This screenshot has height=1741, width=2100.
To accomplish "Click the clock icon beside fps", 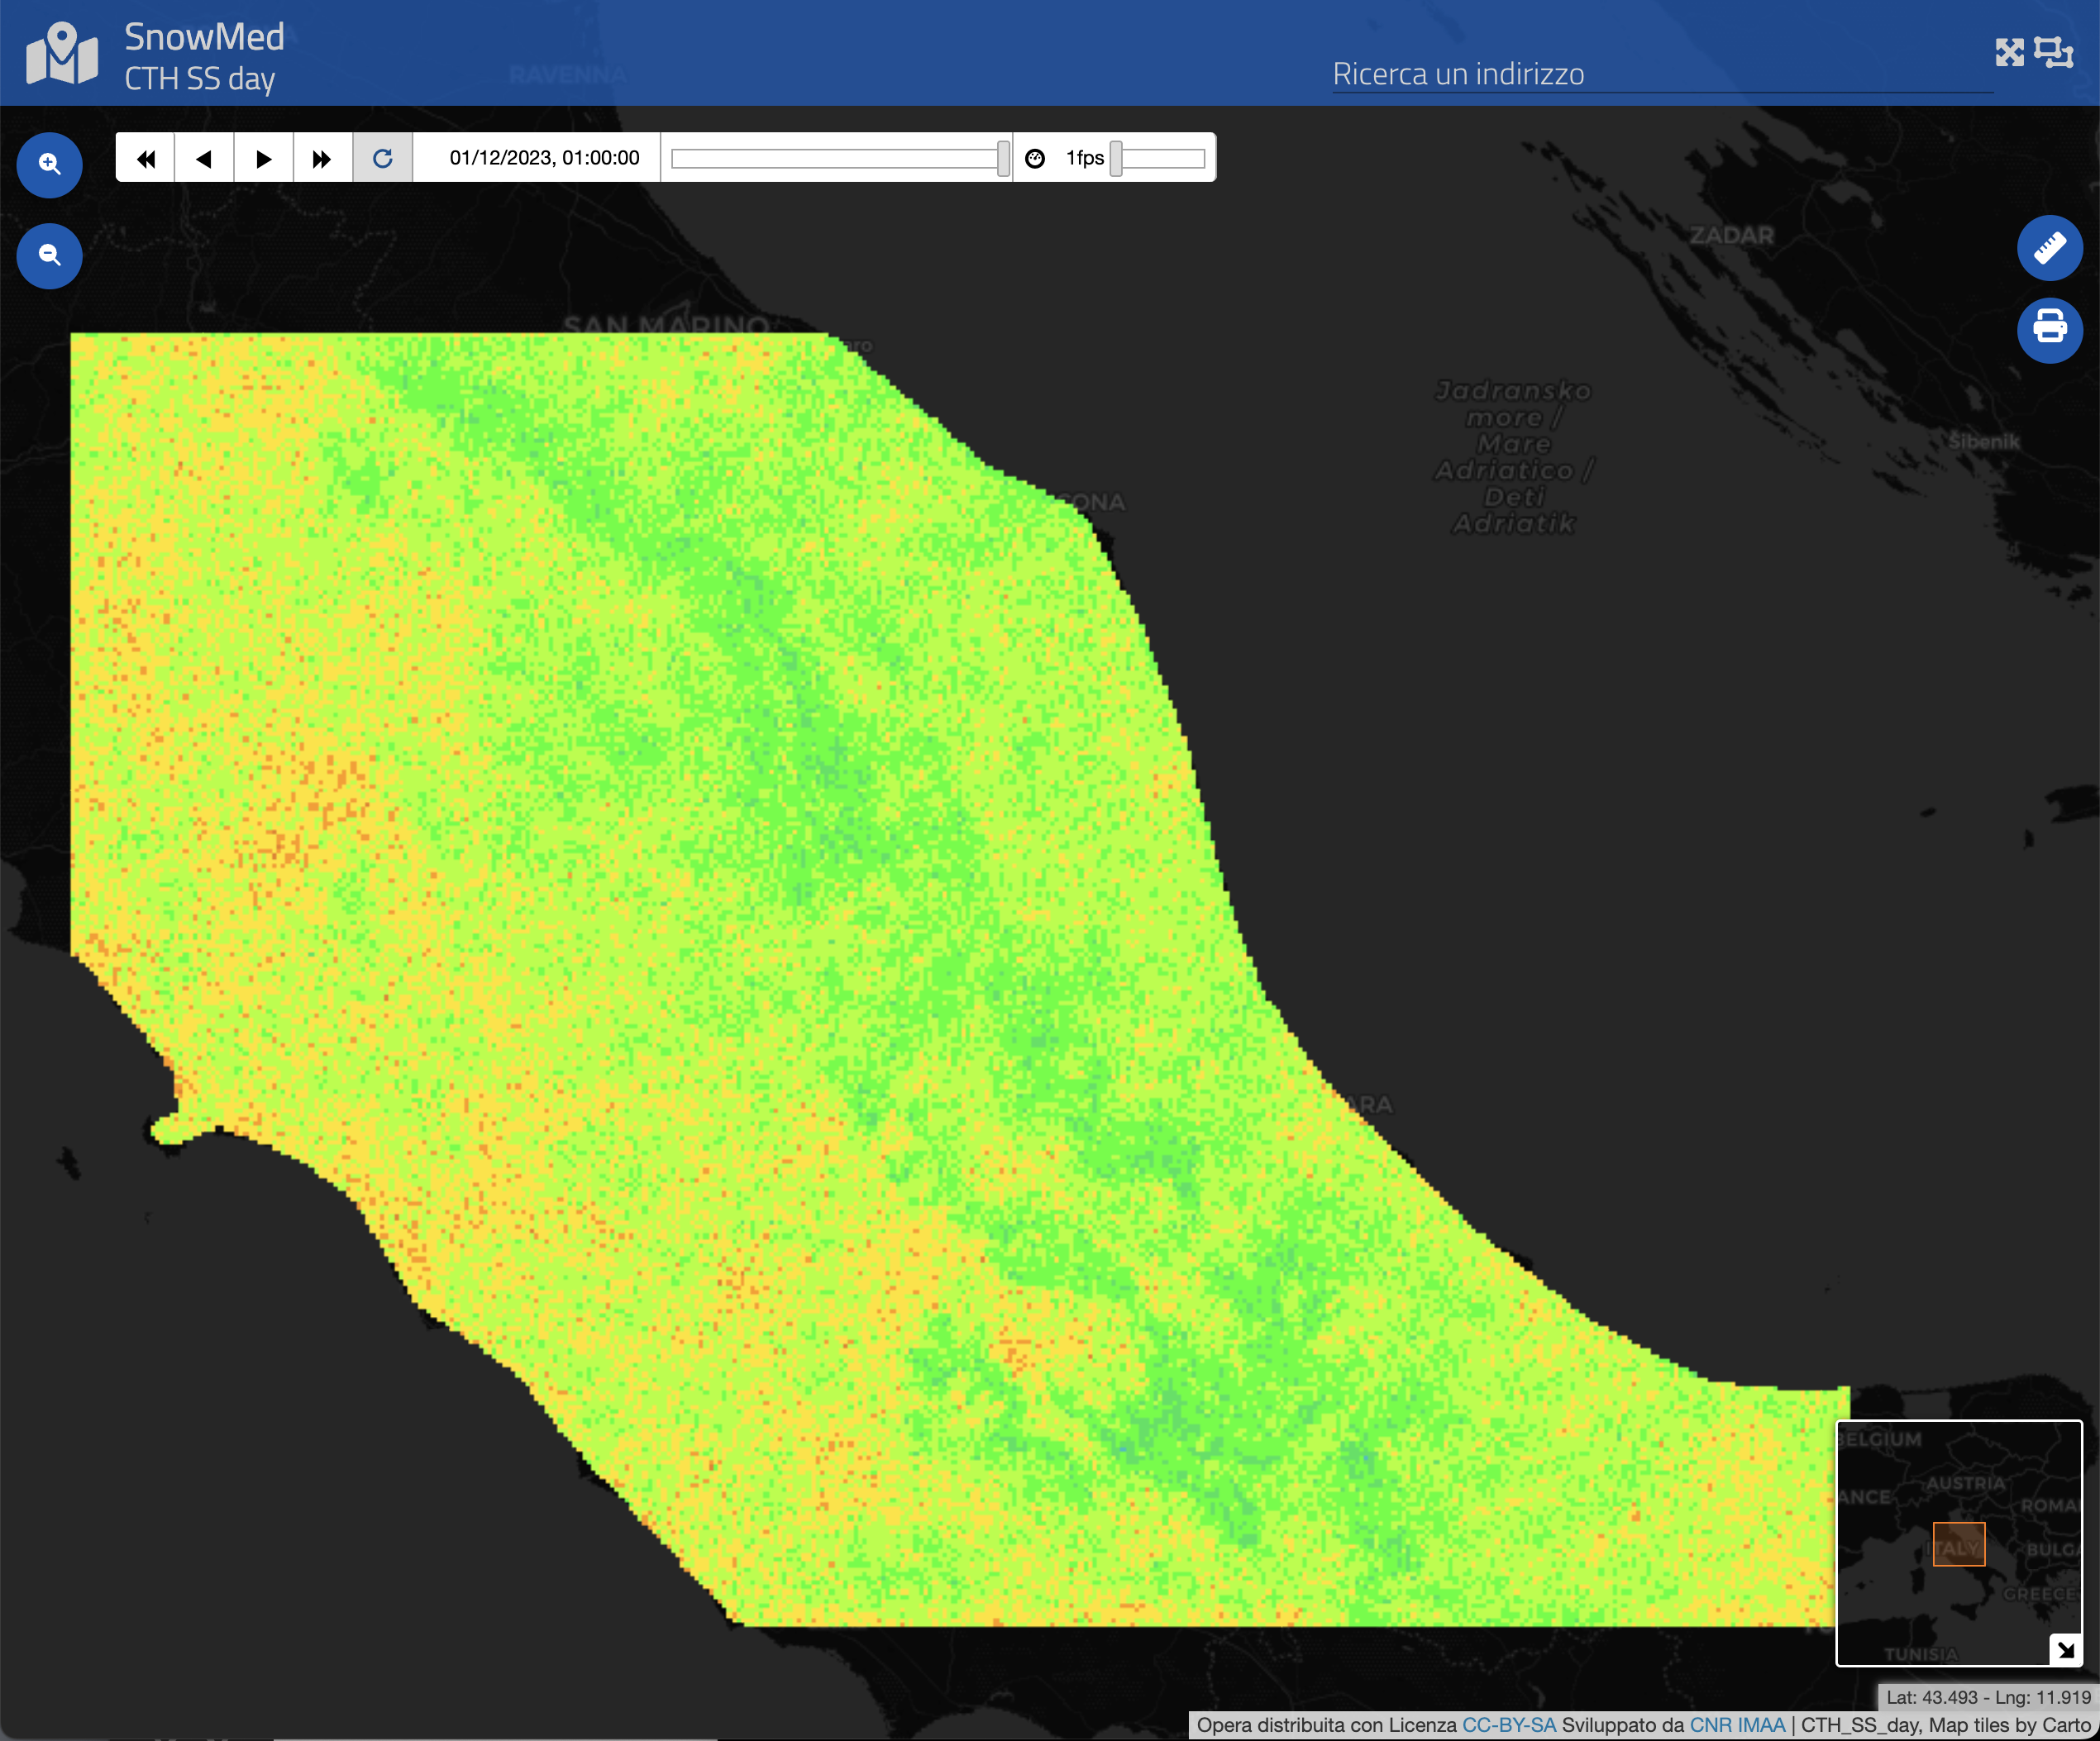I will pyautogui.click(x=1035, y=158).
